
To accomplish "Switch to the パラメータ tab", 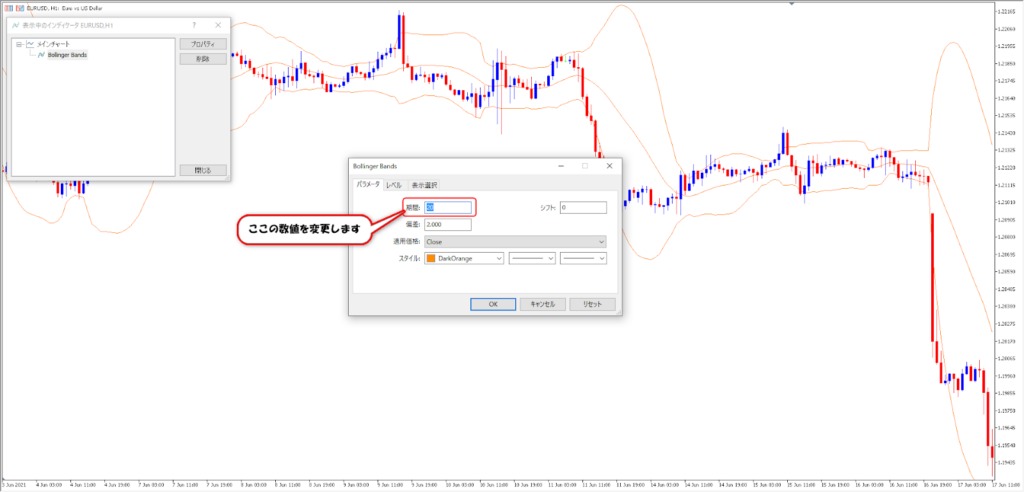I will click(x=368, y=184).
